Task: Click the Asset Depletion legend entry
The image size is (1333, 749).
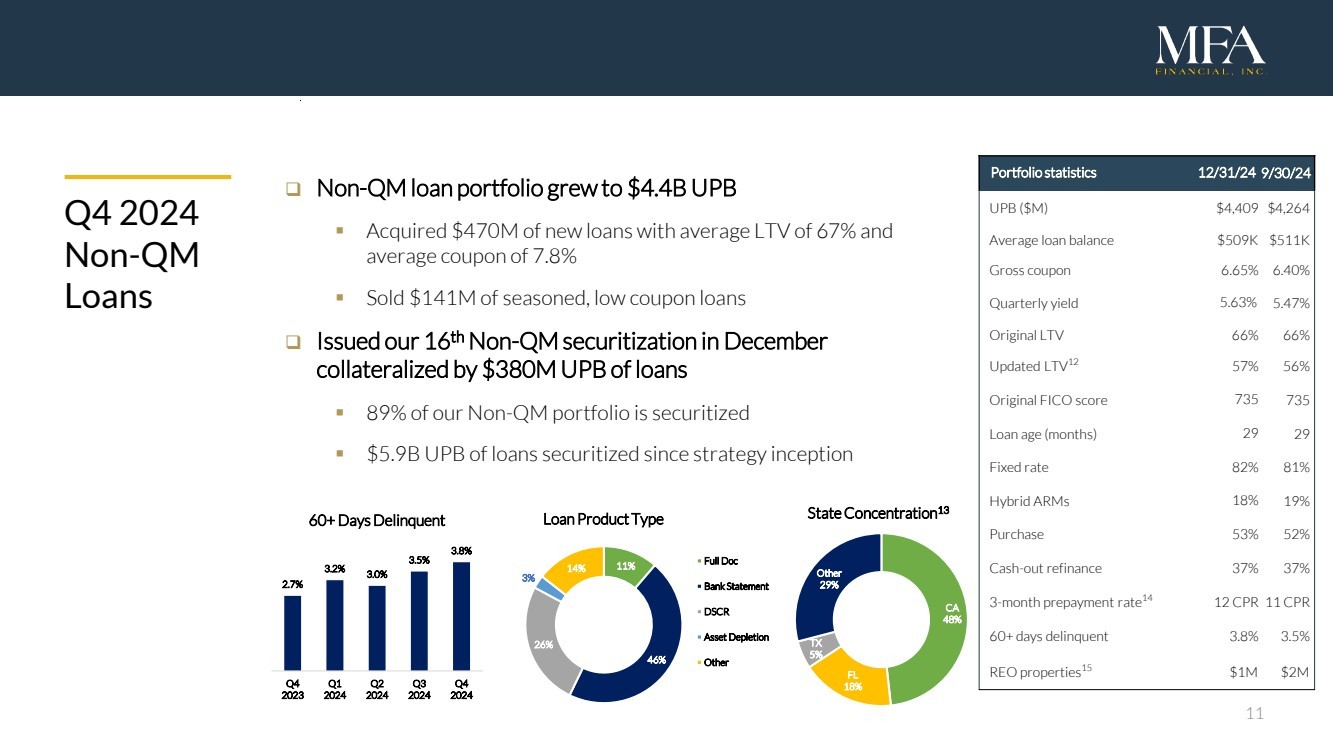Action: [736, 637]
